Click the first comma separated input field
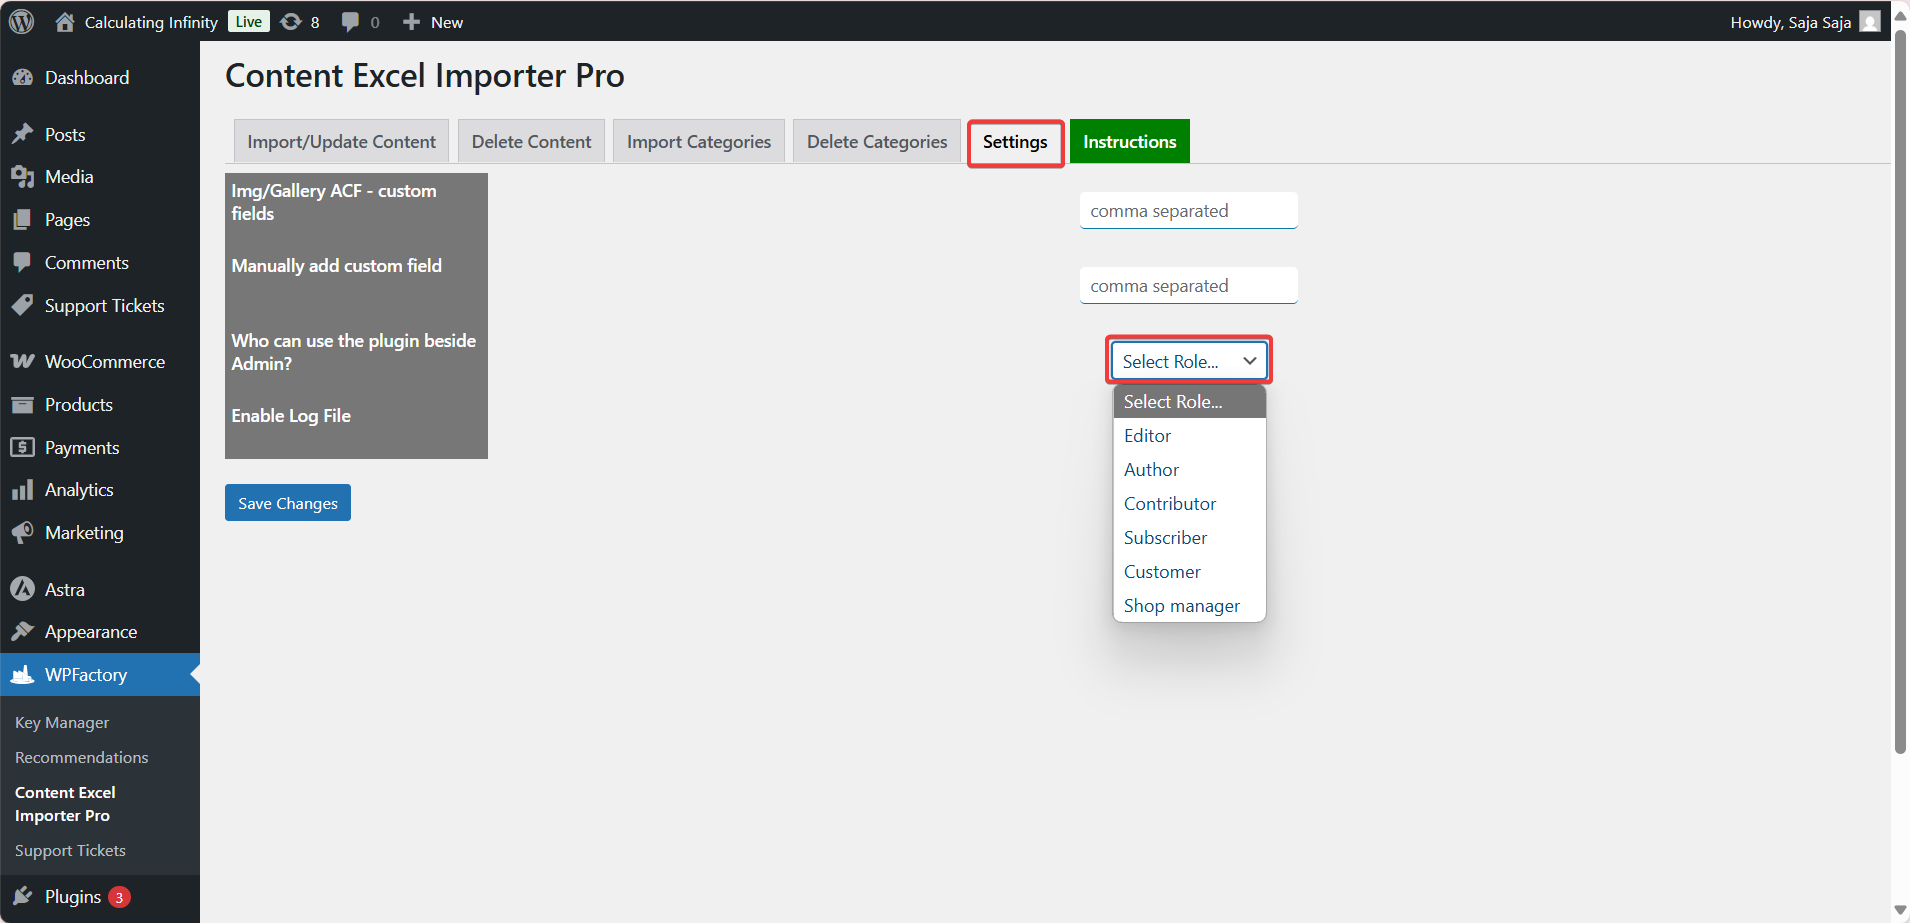 pos(1188,210)
